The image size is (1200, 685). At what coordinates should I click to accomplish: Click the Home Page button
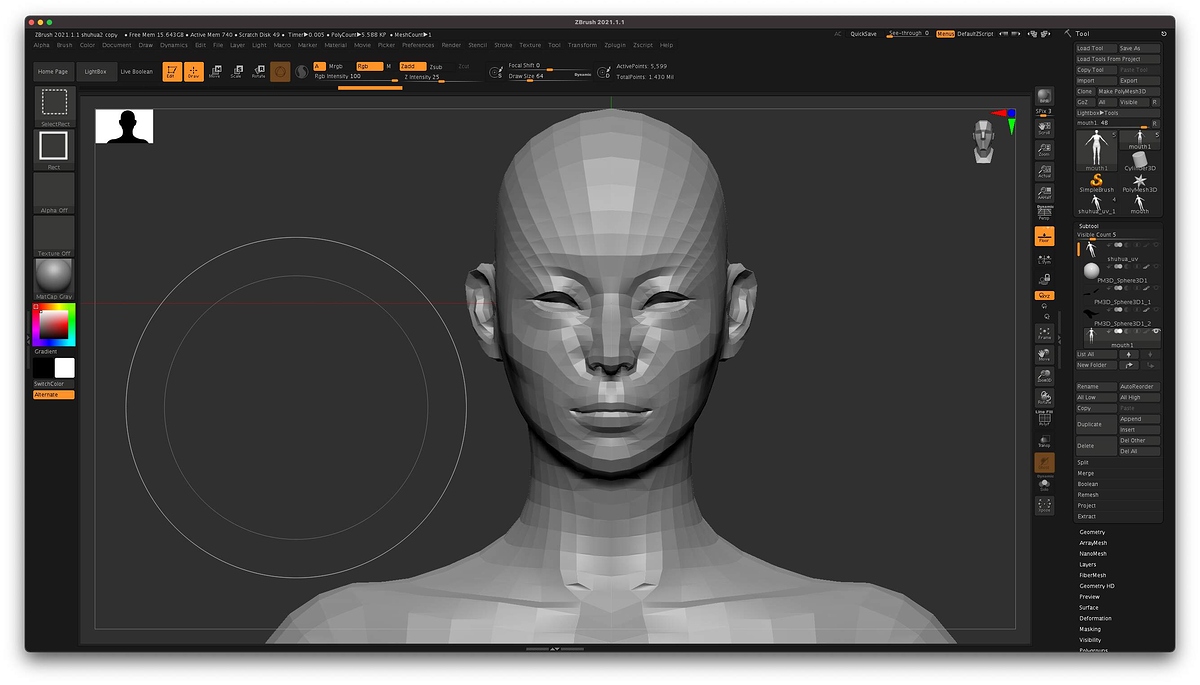[54, 72]
